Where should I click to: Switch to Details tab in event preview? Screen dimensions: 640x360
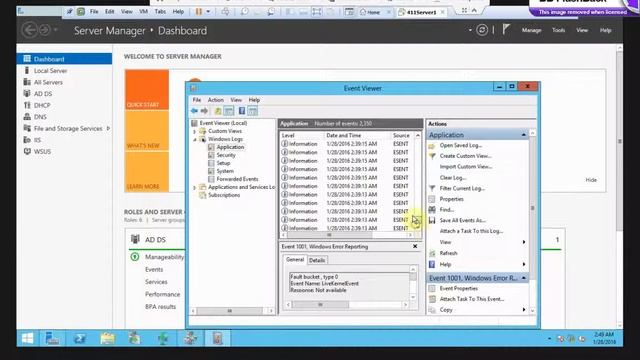[317, 260]
